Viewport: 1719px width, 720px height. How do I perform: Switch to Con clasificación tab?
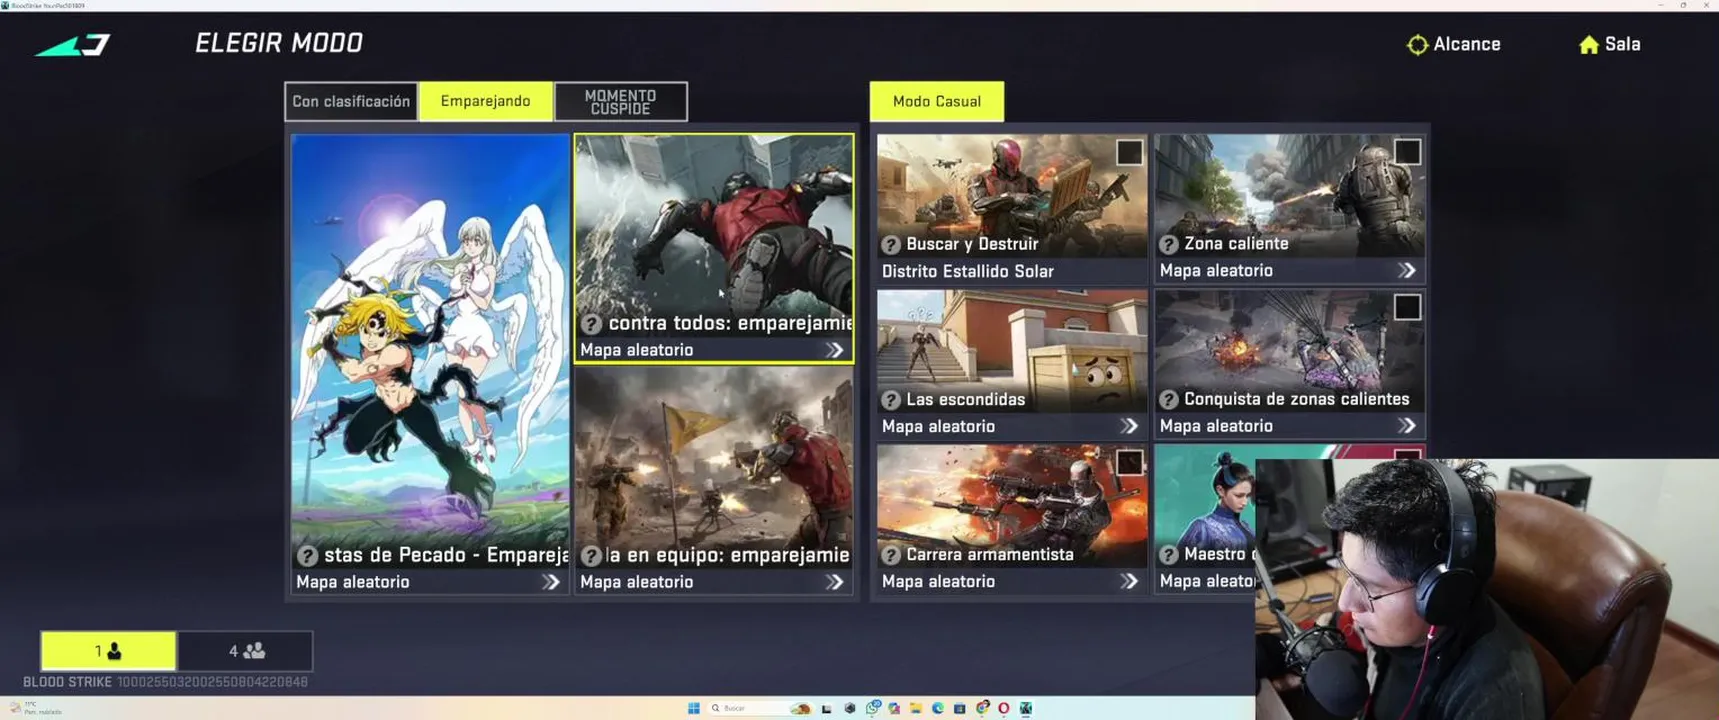tap(351, 101)
